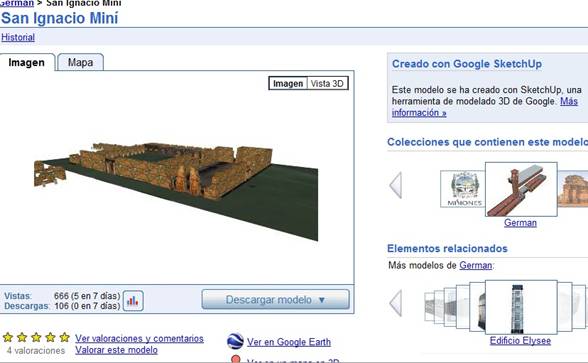
Task: Open the statistics bar chart icon
Action: click(133, 301)
